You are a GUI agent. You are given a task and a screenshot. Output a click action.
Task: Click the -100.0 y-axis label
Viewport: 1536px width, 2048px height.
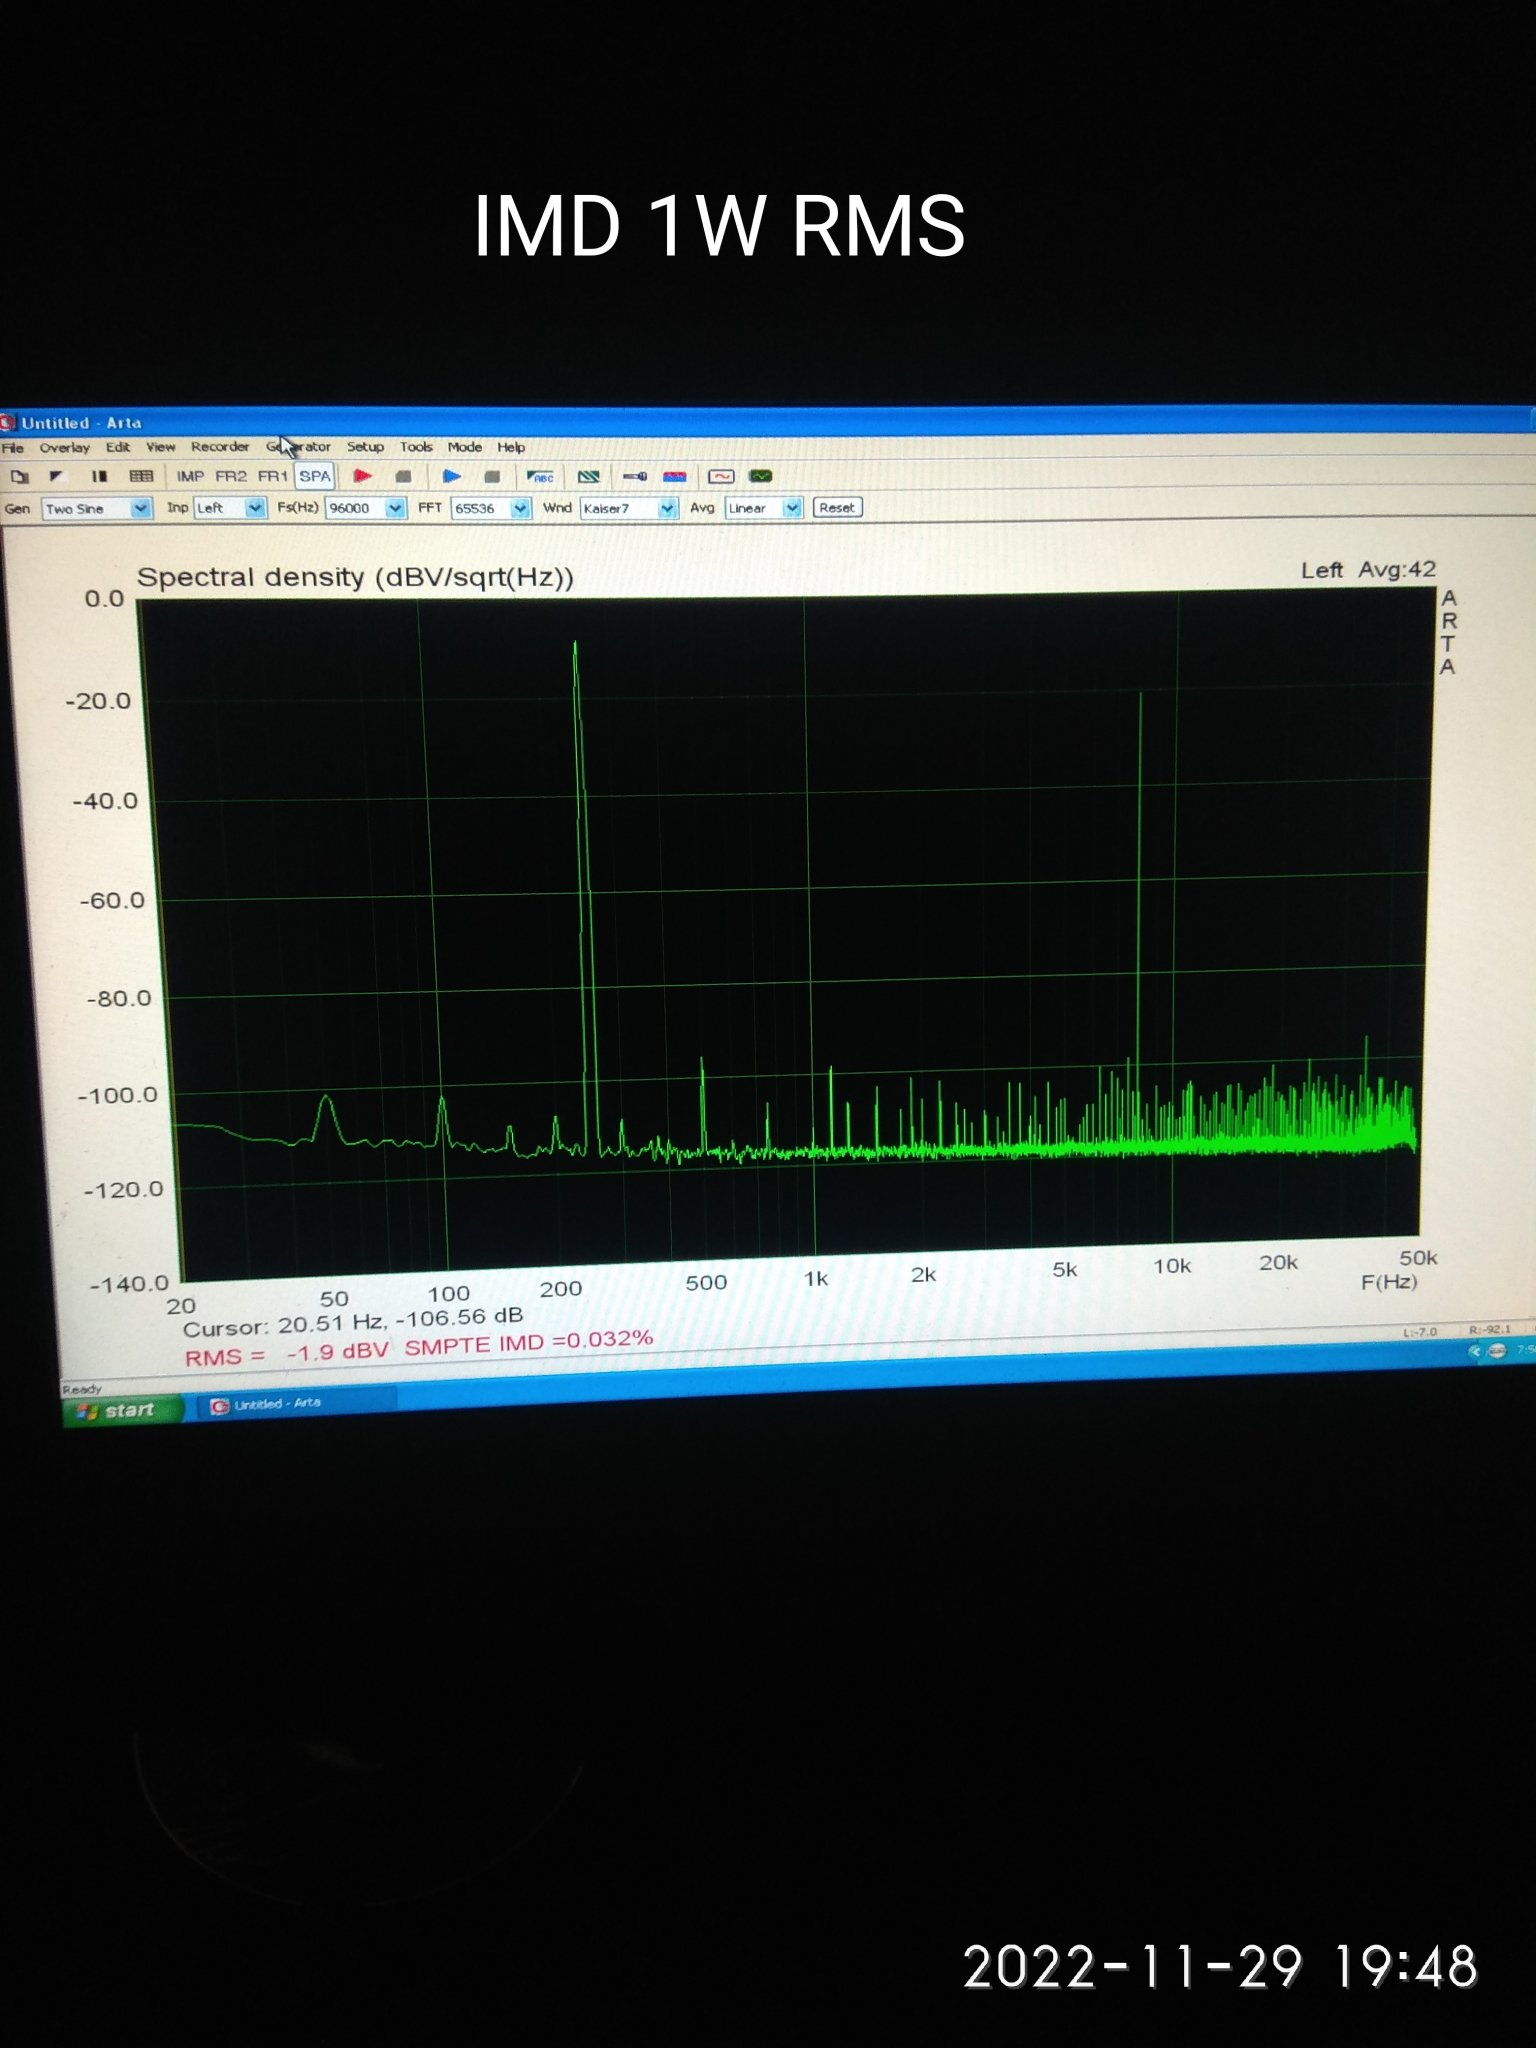(x=118, y=1095)
